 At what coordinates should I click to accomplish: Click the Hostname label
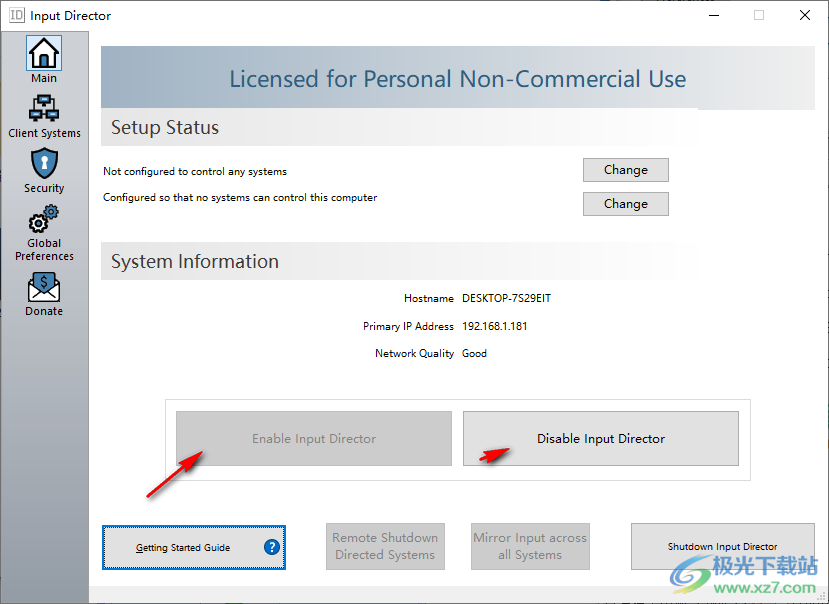[x=429, y=298]
